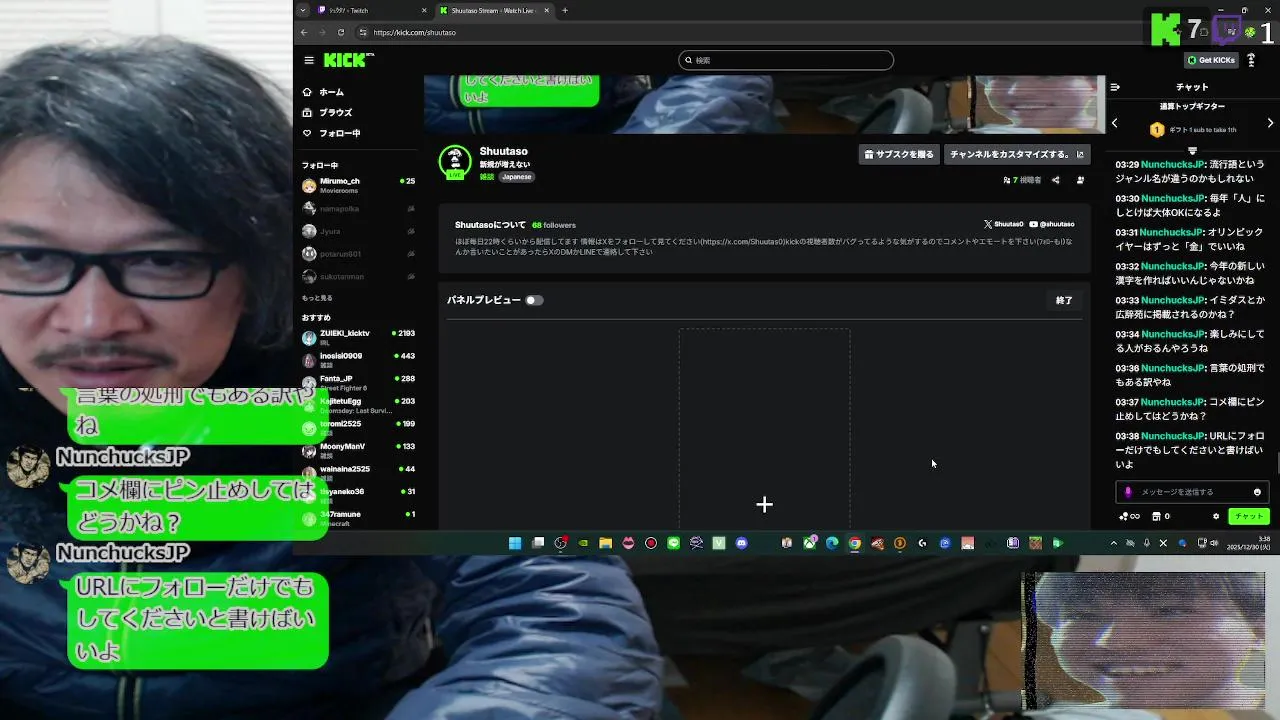Click the Japanese language tag
Viewport: 1280px width, 720px height.
click(516, 177)
